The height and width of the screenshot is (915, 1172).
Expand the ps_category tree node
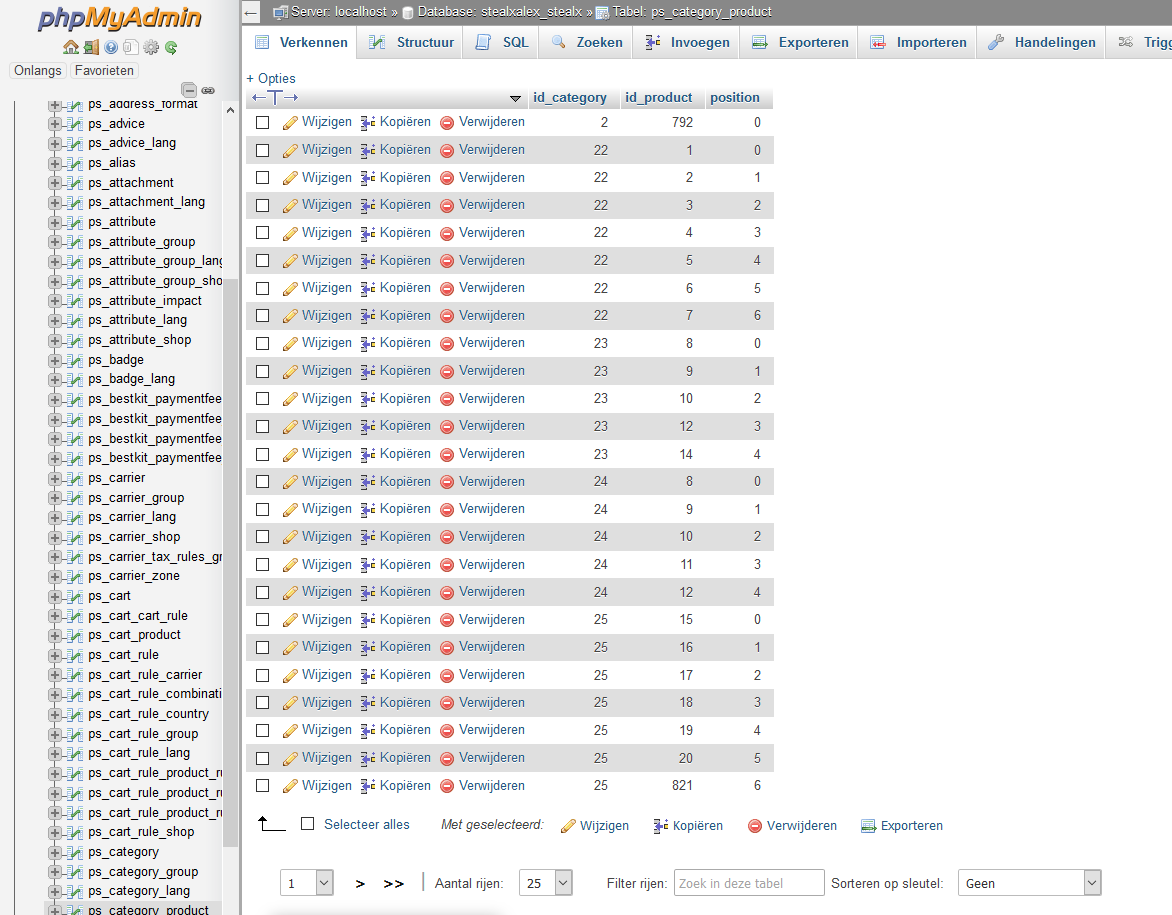pos(55,852)
